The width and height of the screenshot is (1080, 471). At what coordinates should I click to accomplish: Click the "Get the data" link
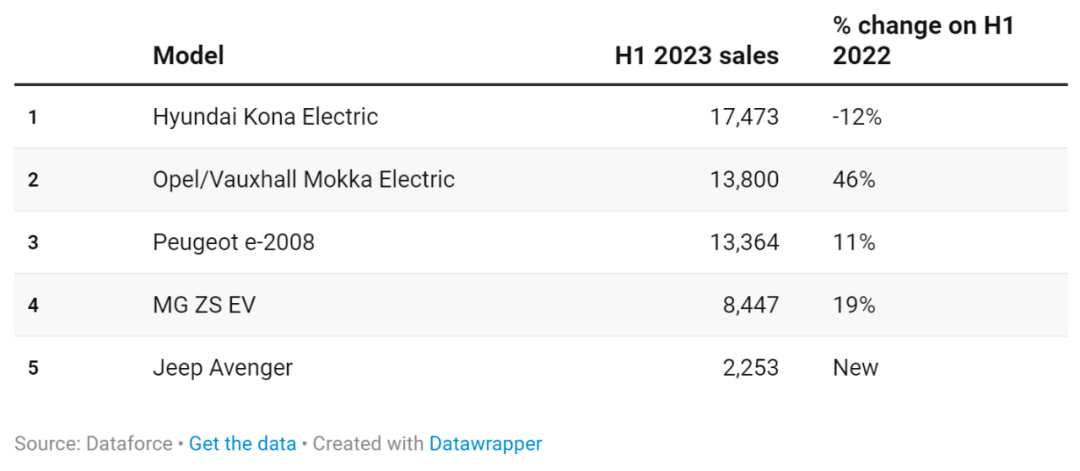(242, 443)
